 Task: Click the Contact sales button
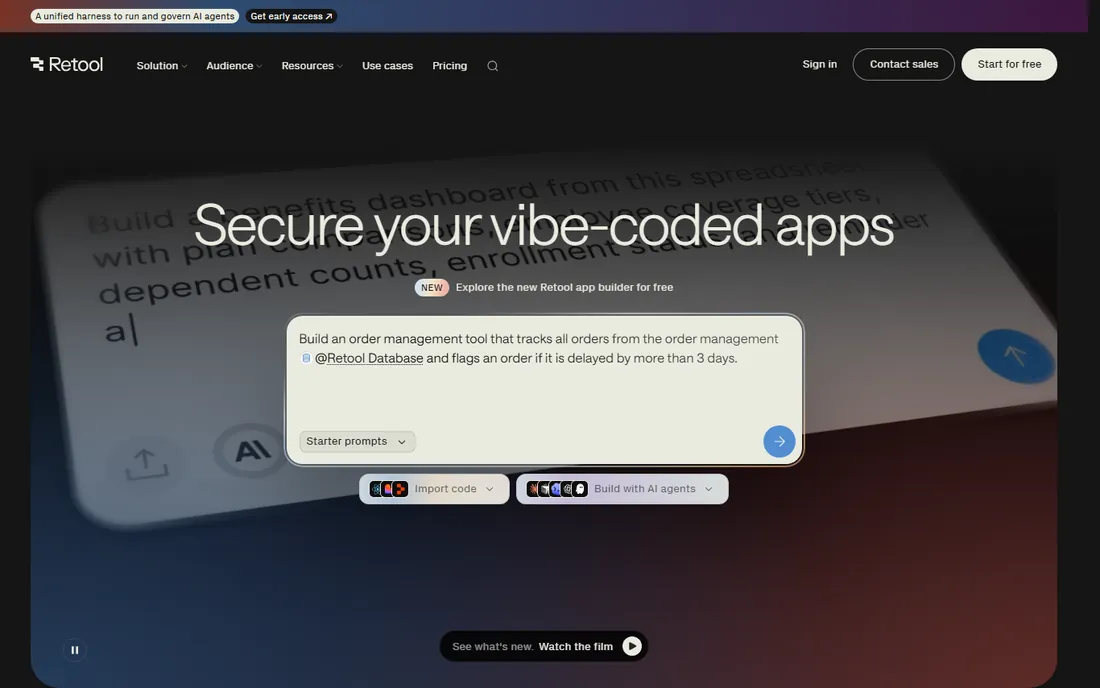click(904, 64)
